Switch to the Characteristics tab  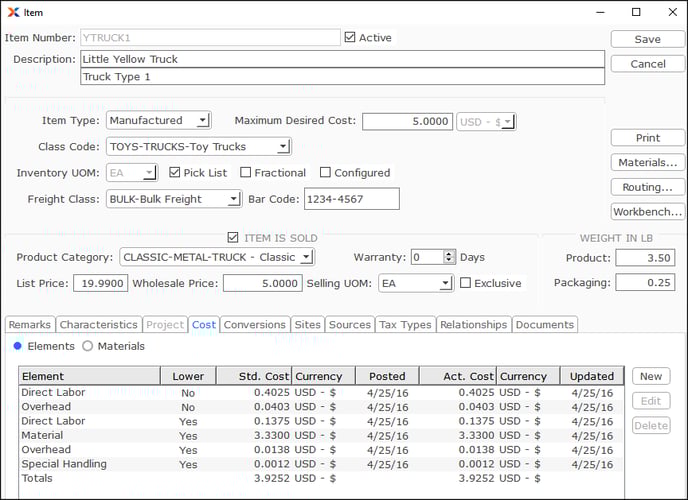[x=99, y=325]
